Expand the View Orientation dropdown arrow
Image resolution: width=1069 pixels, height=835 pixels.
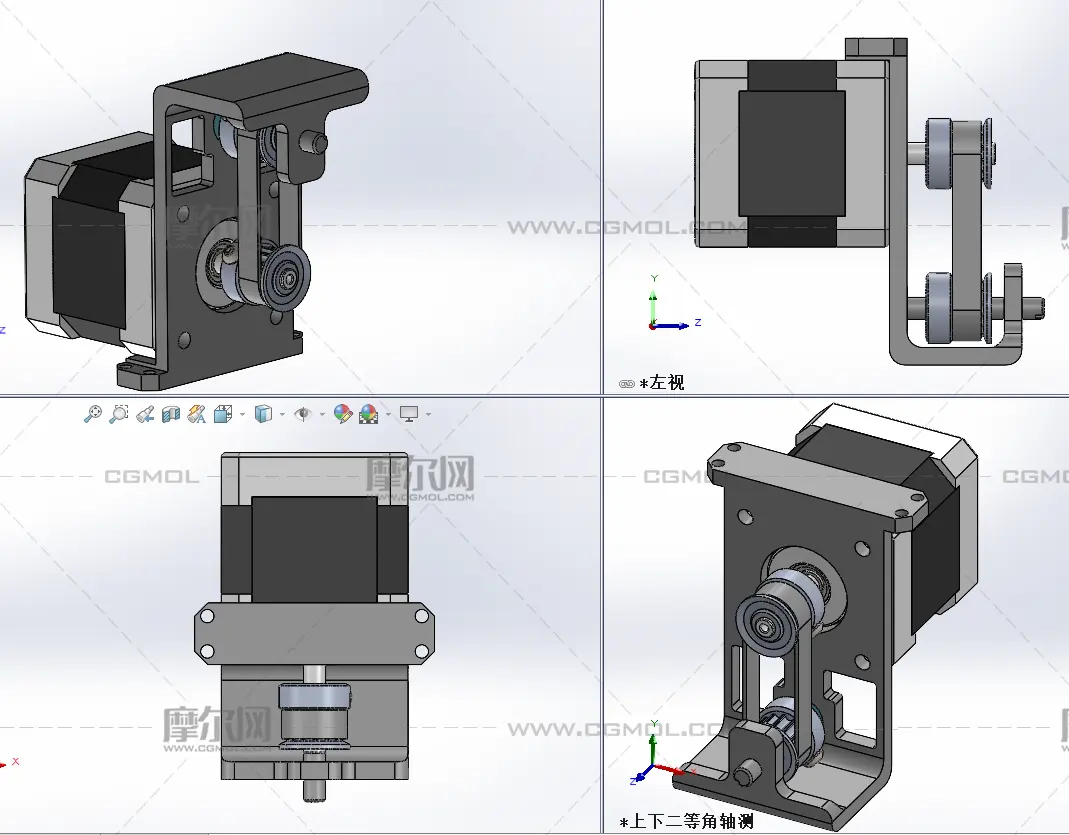click(x=241, y=414)
